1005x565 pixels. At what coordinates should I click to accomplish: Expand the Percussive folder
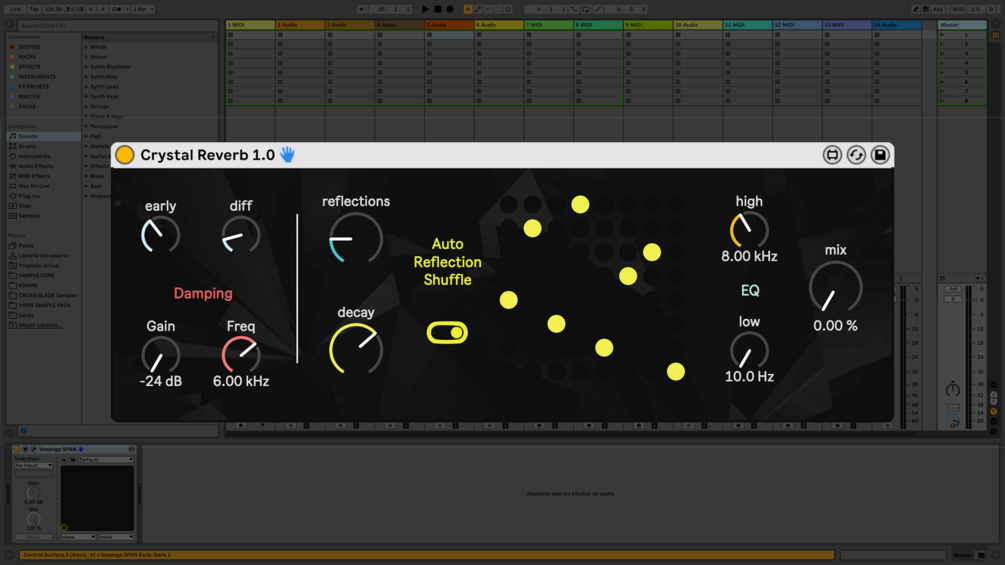87,126
